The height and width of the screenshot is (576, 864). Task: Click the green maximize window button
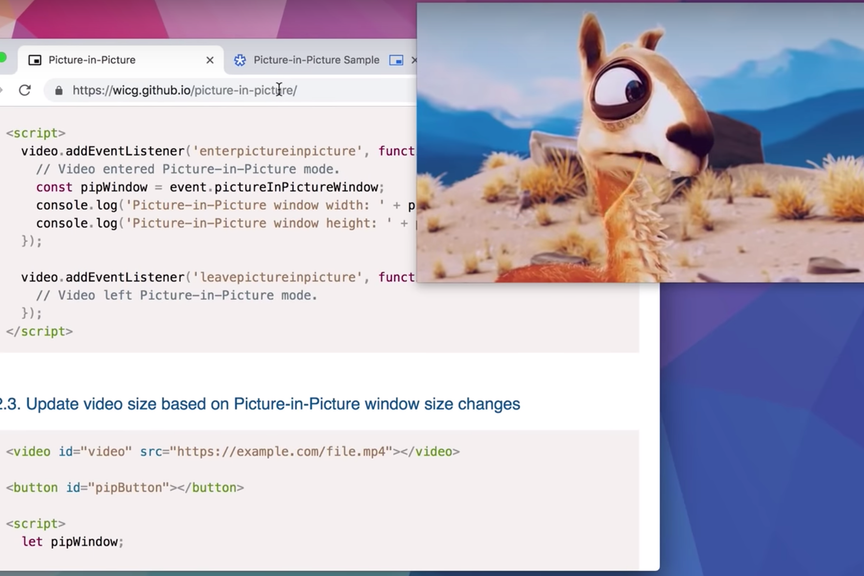click(2, 57)
